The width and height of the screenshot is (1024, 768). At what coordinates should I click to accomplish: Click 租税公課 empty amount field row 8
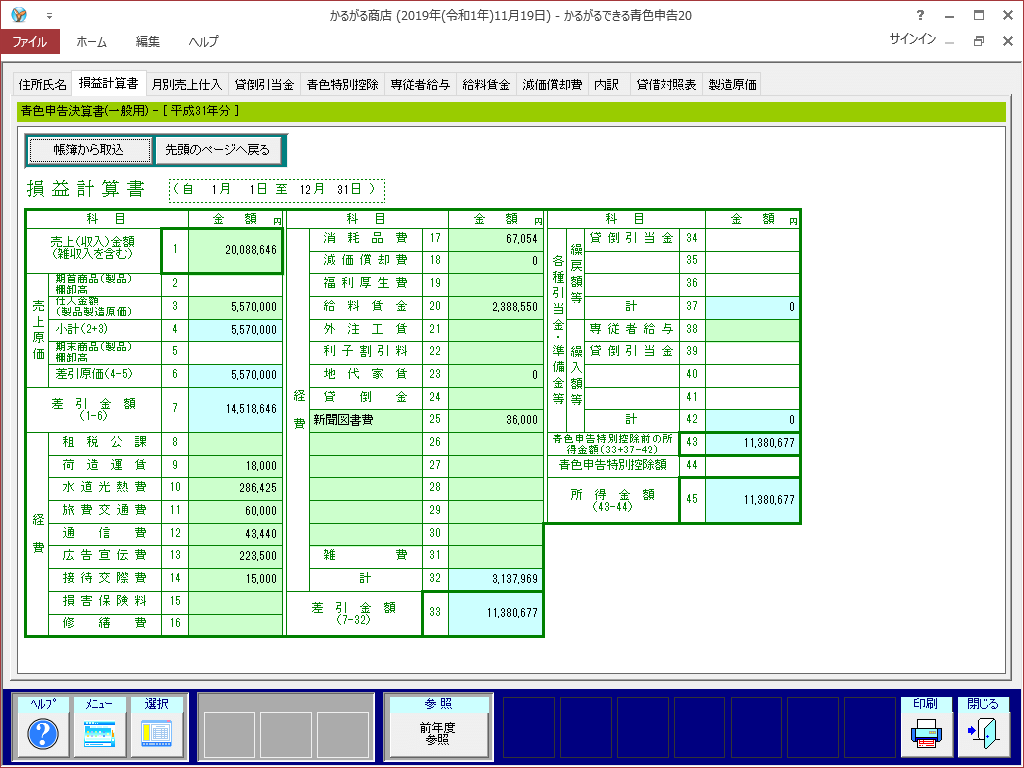[236, 443]
